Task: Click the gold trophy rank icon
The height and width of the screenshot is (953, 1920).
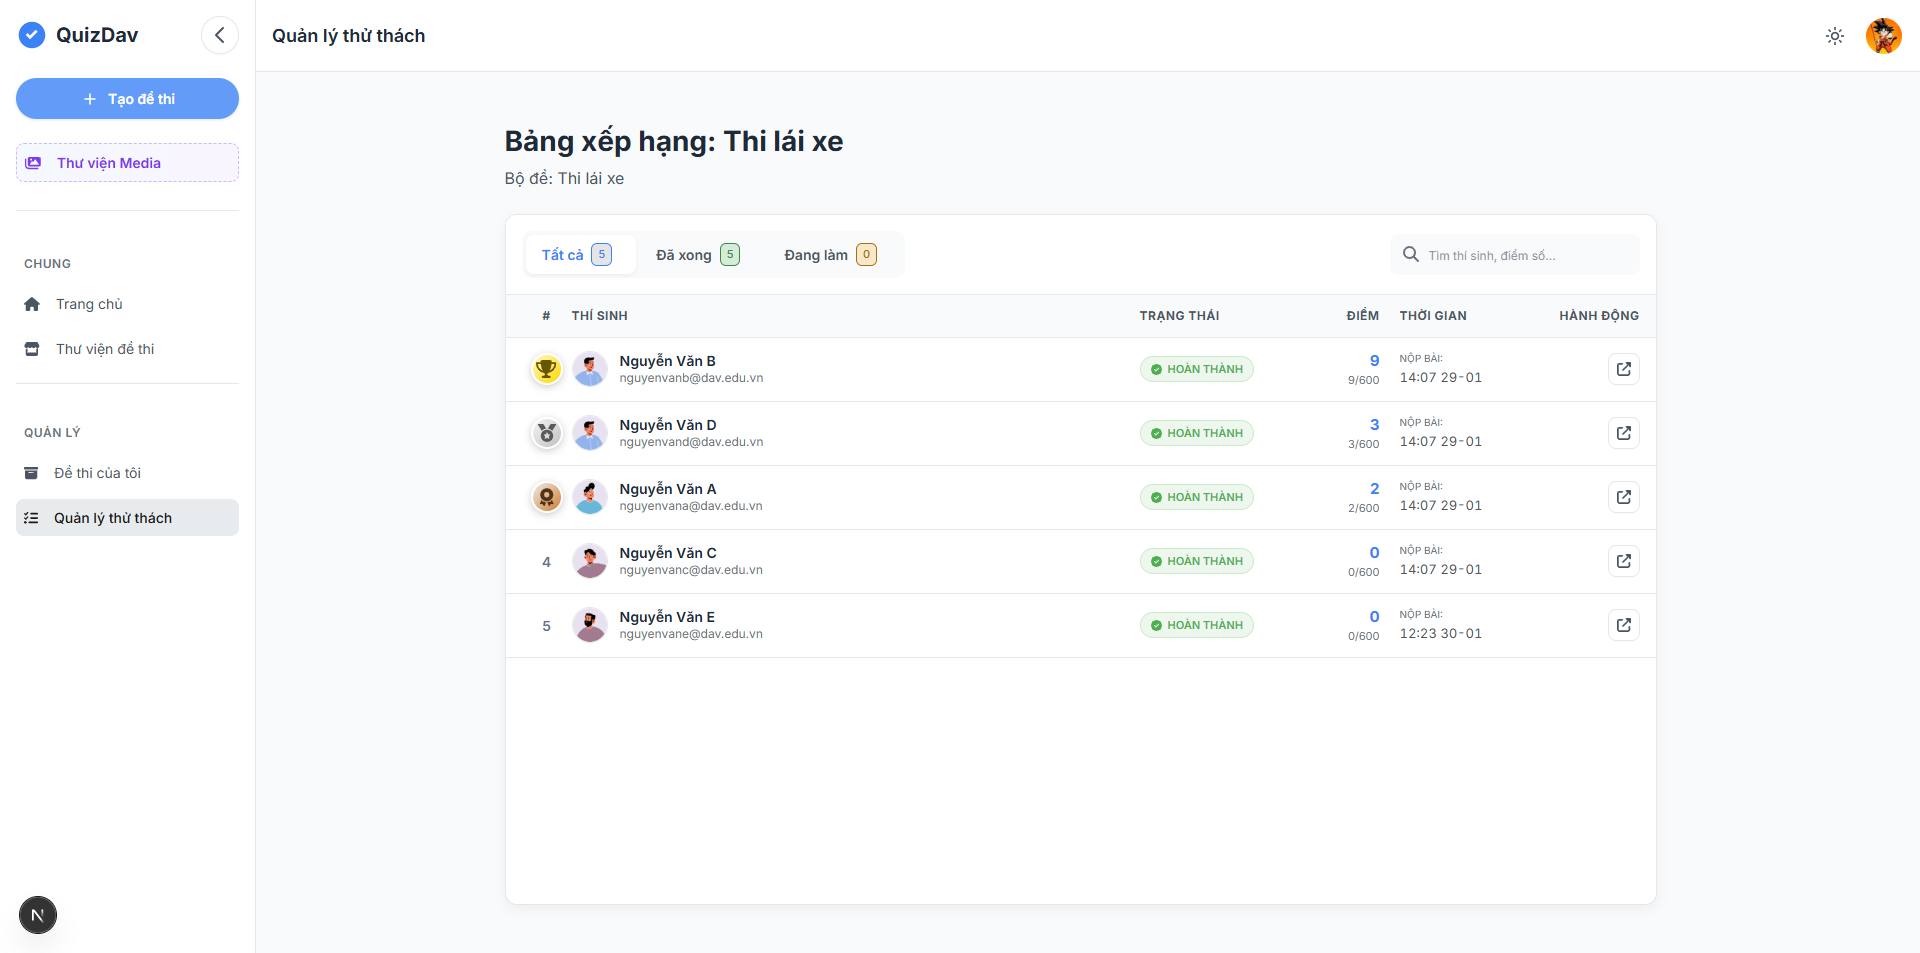Action: 546,369
